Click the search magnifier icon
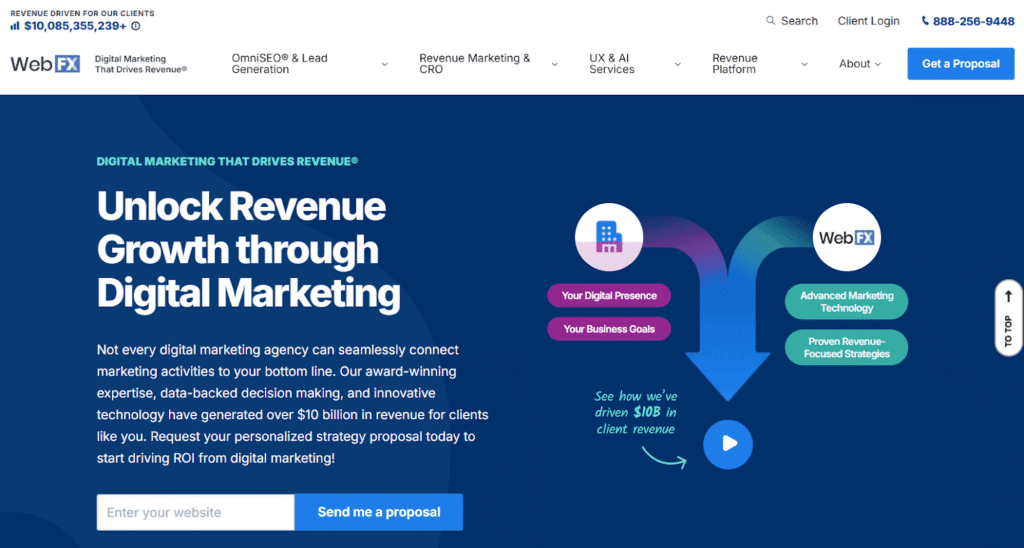 [771, 21]
